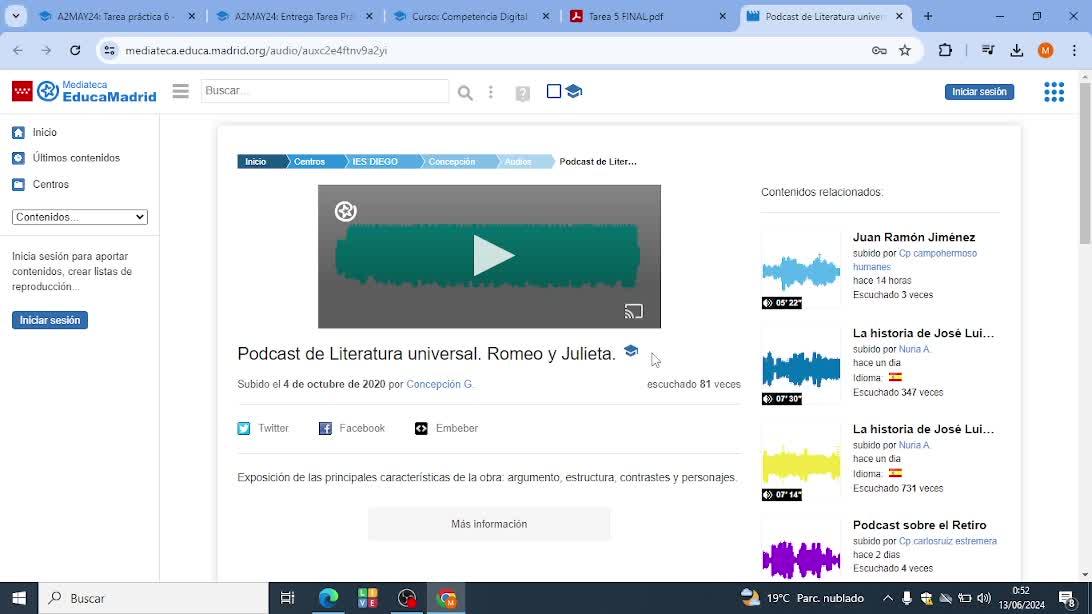The width and height of the screenshot is (1092, 614).
Task: Type in the Buscar search field
Action: 325,91
